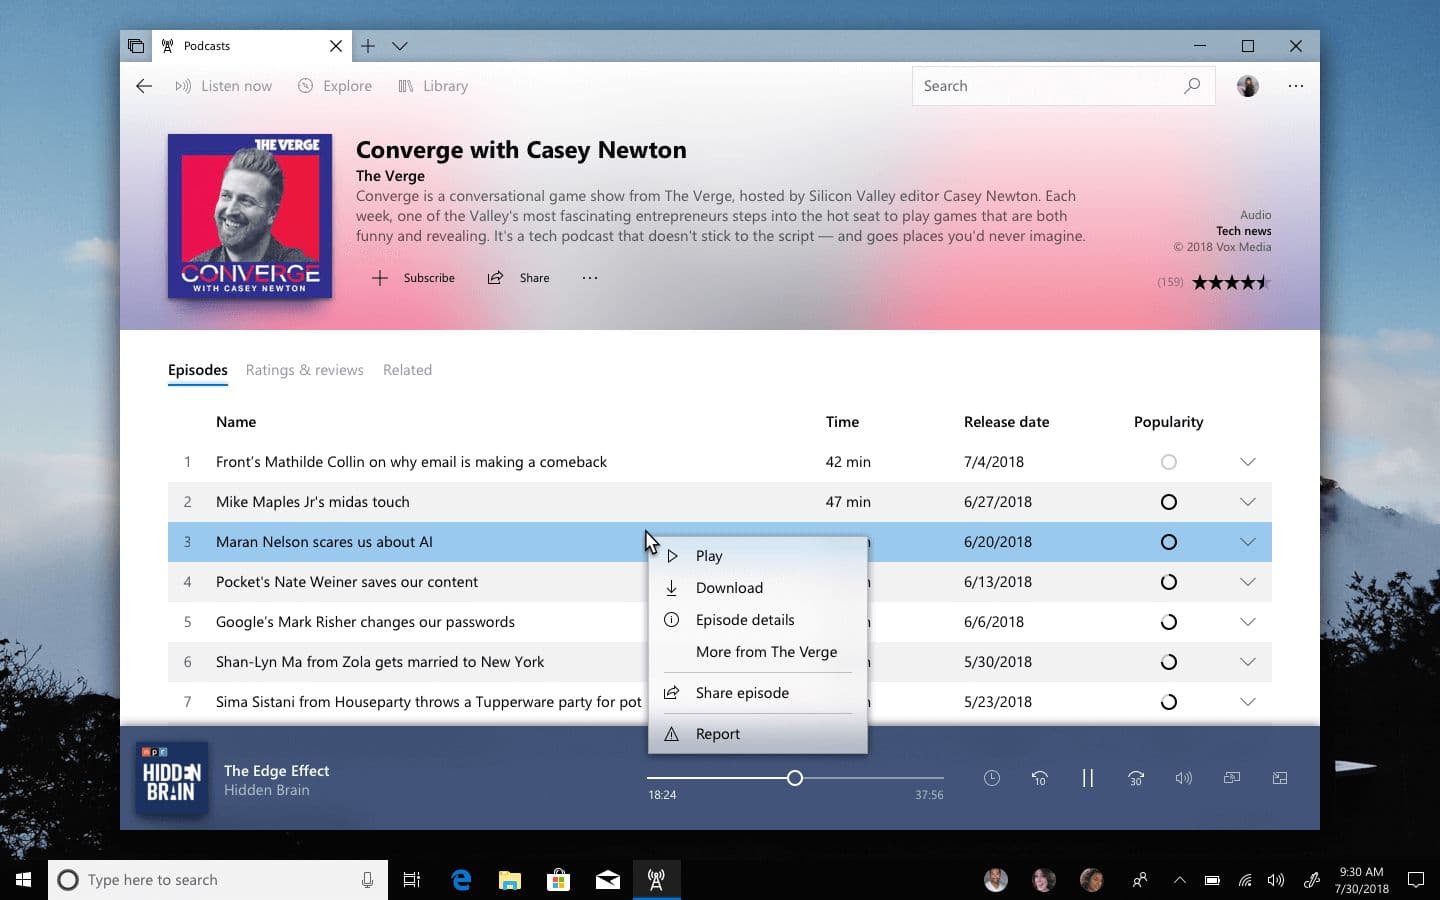Expand the 7/4/2018 episode row chevron

click(1248, 462)
